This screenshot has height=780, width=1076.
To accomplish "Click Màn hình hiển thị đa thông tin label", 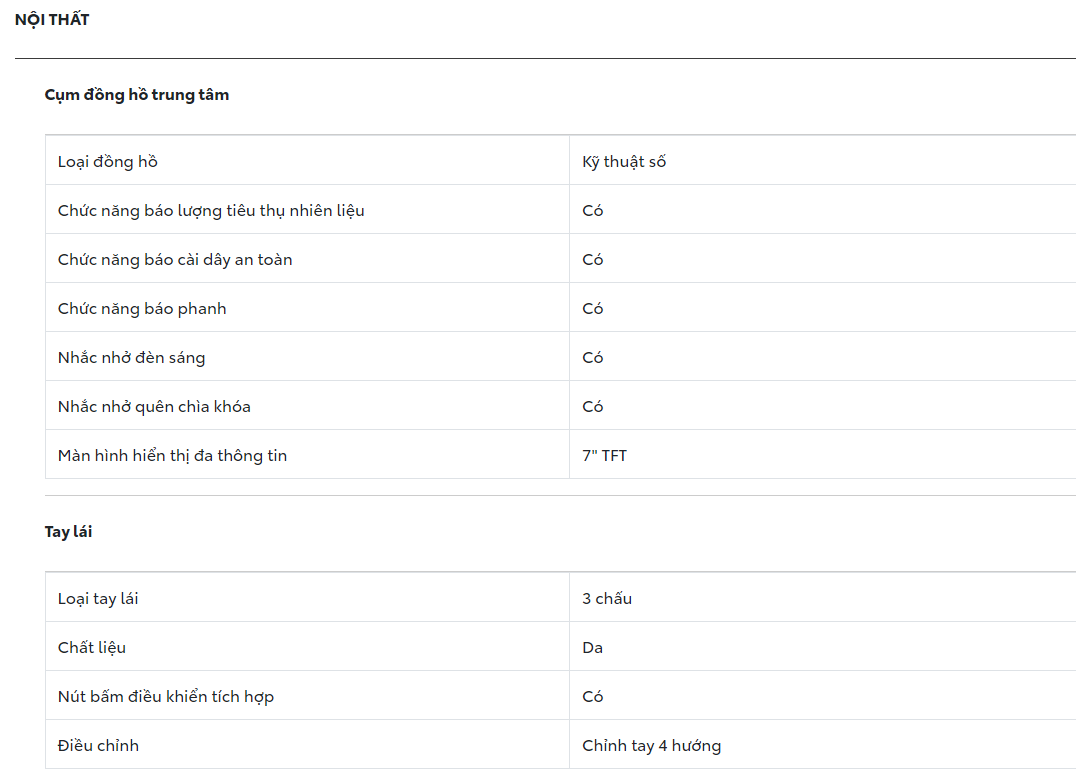I will tap(172, 456).
